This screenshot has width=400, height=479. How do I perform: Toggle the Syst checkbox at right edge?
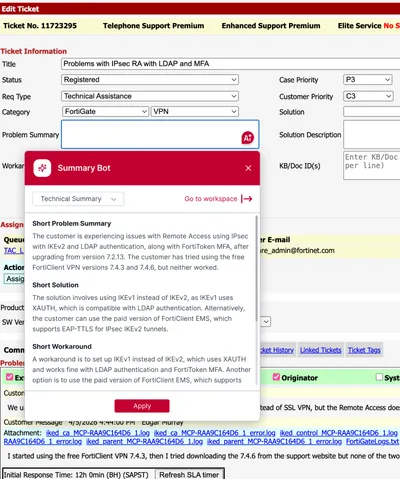point(379,377)
